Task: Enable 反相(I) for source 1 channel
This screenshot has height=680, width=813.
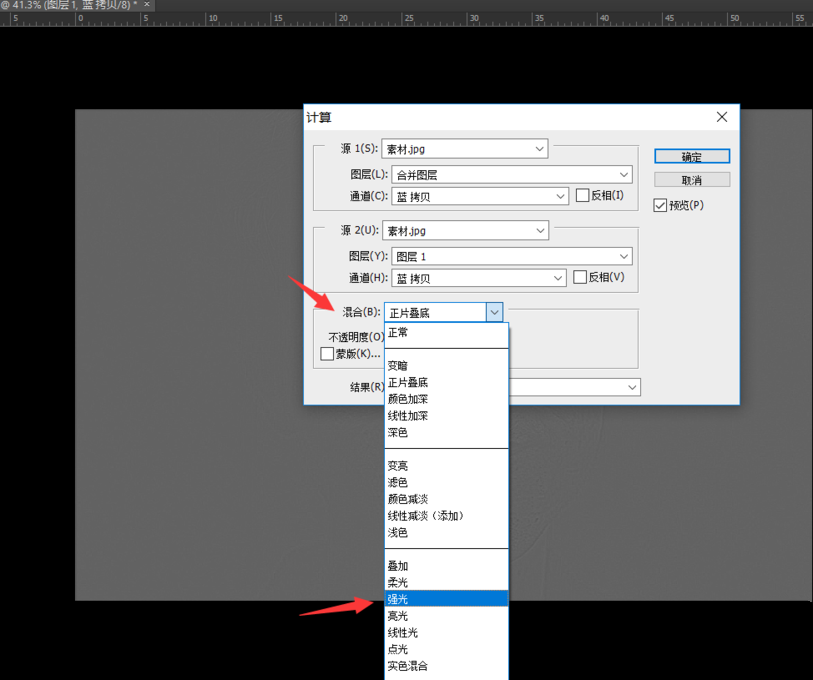Action: [x=582, y=196]
